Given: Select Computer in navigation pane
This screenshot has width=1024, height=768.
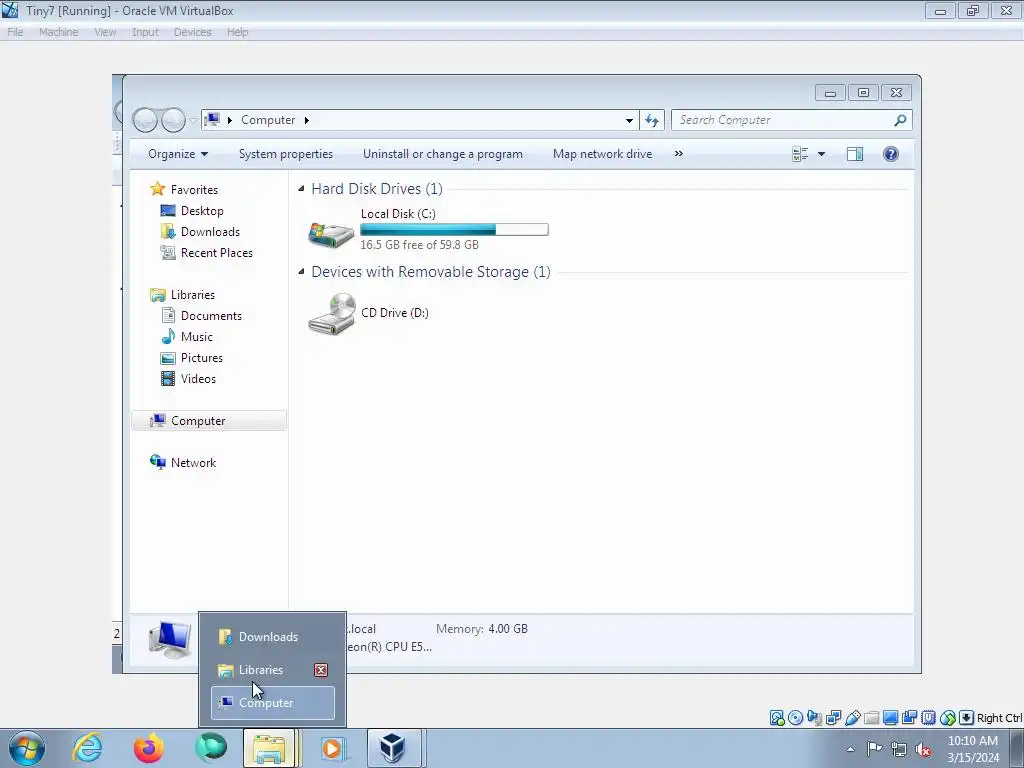Looking at the screenshot, I should pyautogui.click(x=209, y=421).
